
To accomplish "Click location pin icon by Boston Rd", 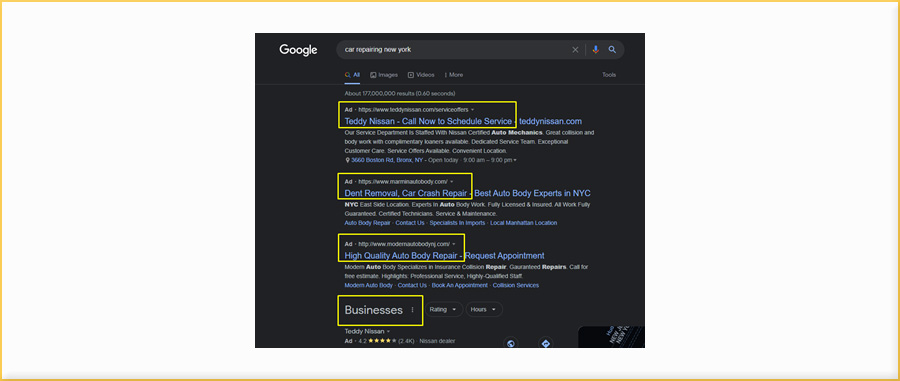I will tap(347, 160).
